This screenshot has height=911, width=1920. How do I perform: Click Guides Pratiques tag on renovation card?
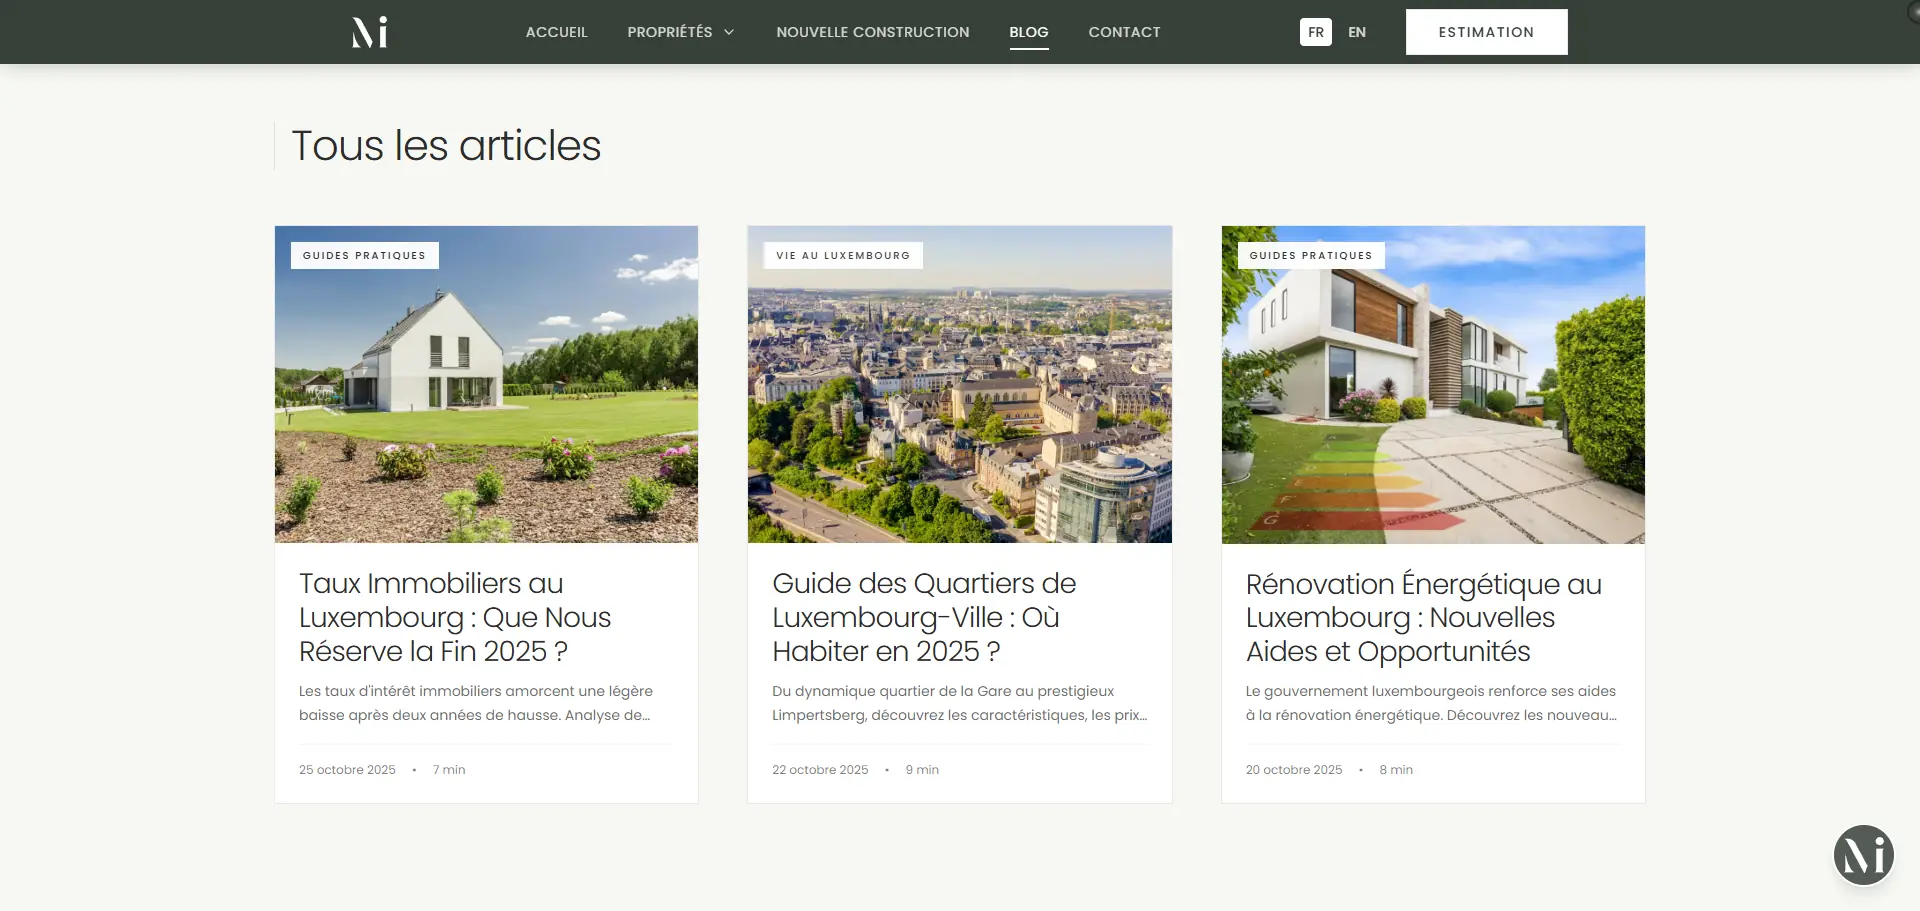click(x=1310, y=255)
